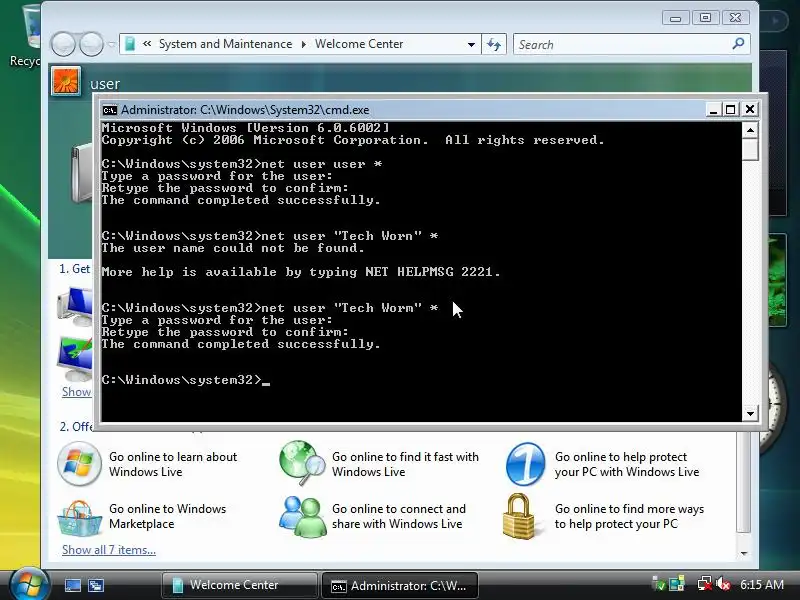Viewport: 800px width, 600px height.
Task: Click the Forward navigation button in Welcome Center
Action: tap(91, 44)
